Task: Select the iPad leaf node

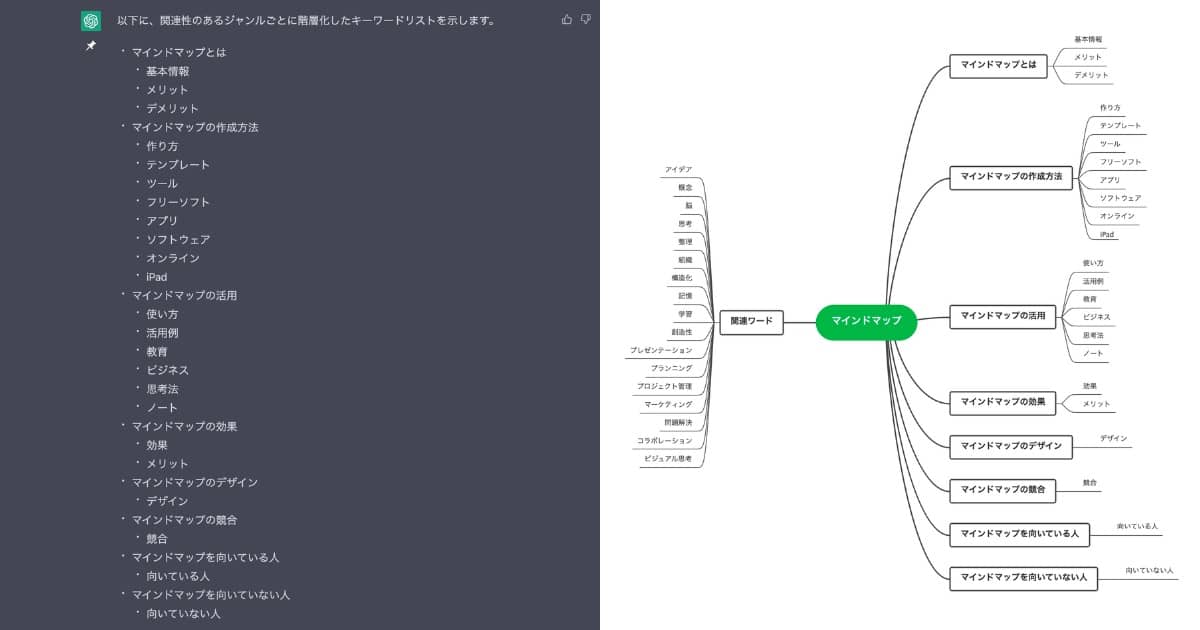Action: pos(1106,234)
